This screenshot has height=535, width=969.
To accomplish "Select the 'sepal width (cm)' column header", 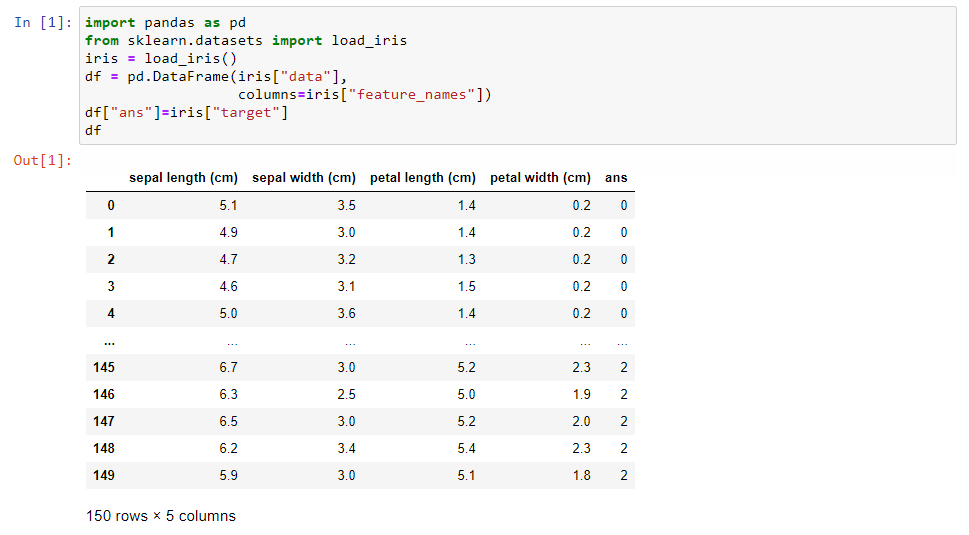I will click(x=303, y=178).
